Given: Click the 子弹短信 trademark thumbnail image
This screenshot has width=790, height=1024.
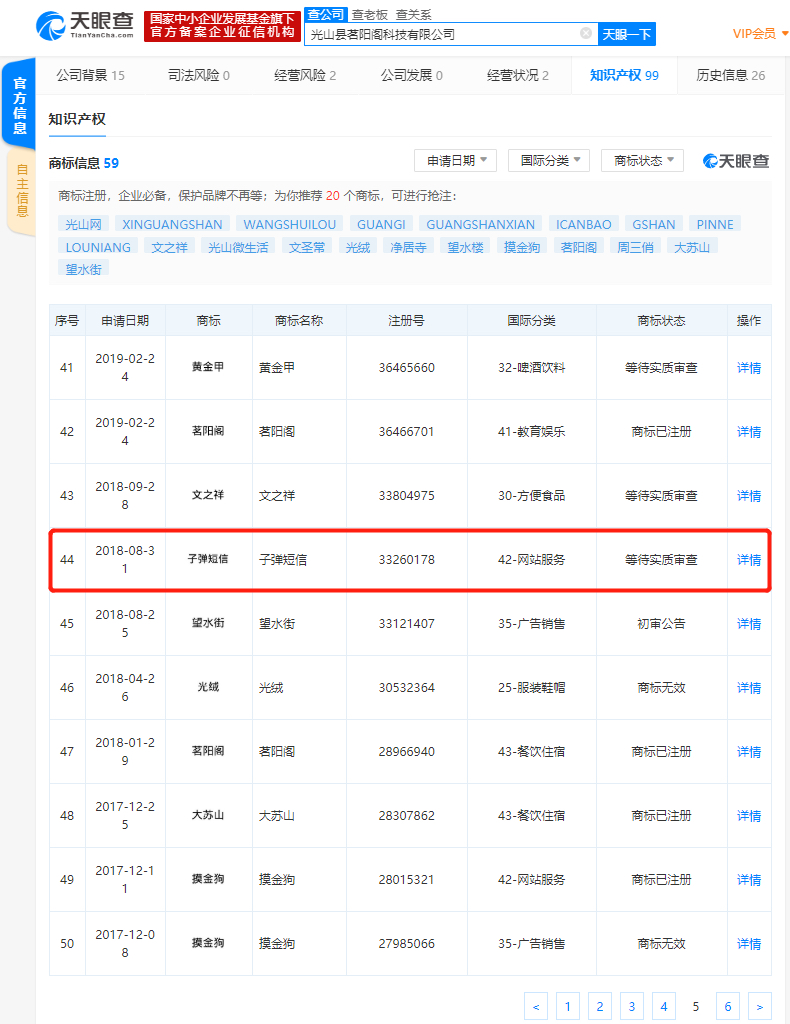Looking at the screenshot, I should (x=209, y=559).
